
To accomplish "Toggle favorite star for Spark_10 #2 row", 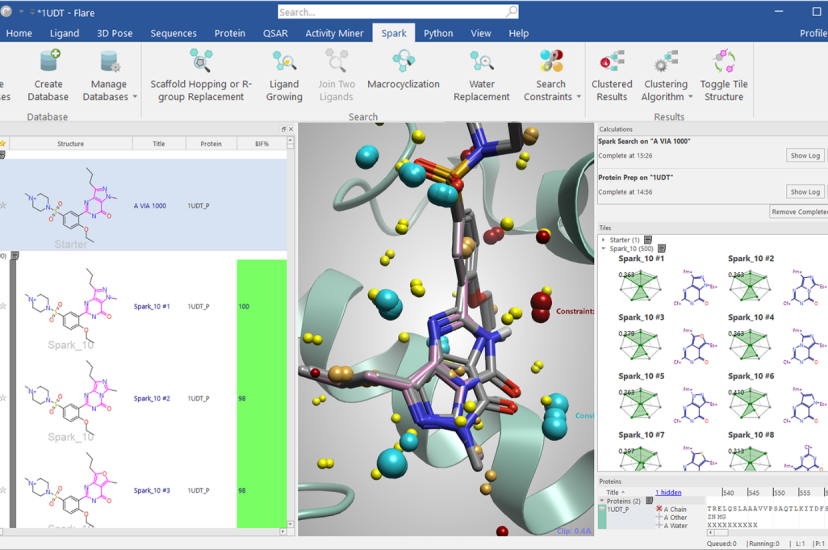I will (3, 399).
